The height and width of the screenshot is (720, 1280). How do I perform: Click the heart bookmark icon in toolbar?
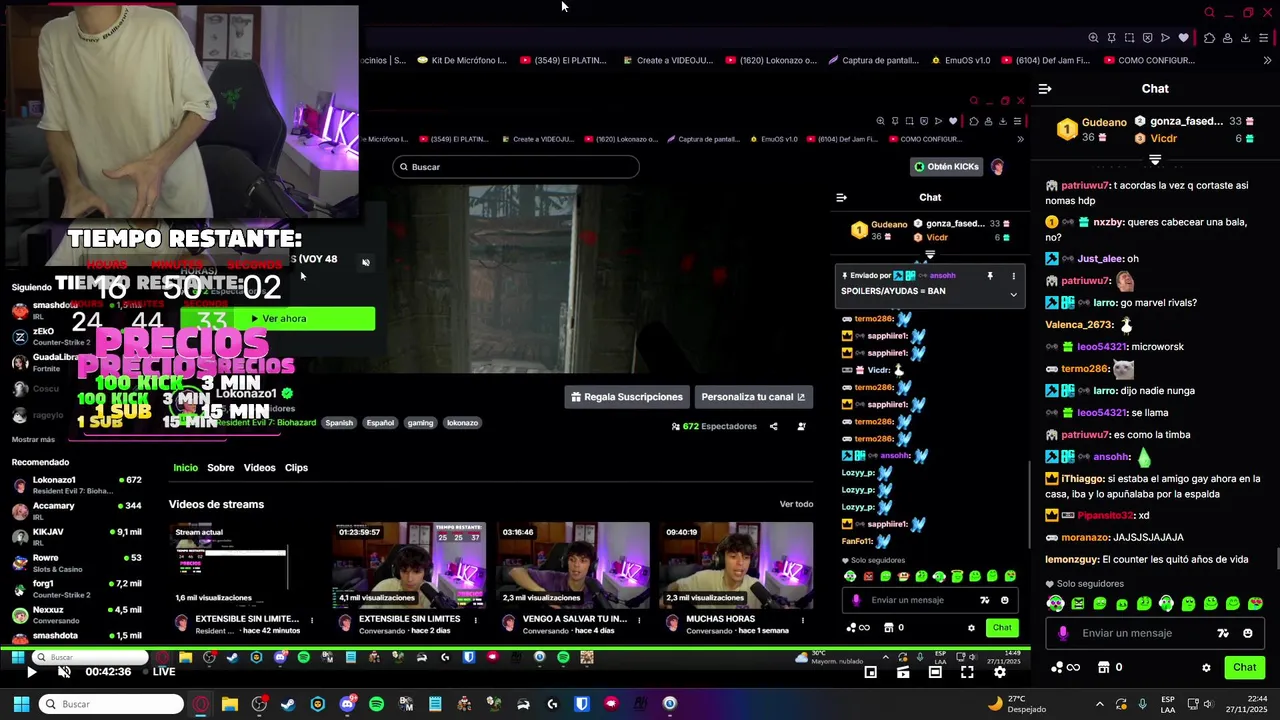tap(1183, 38)
